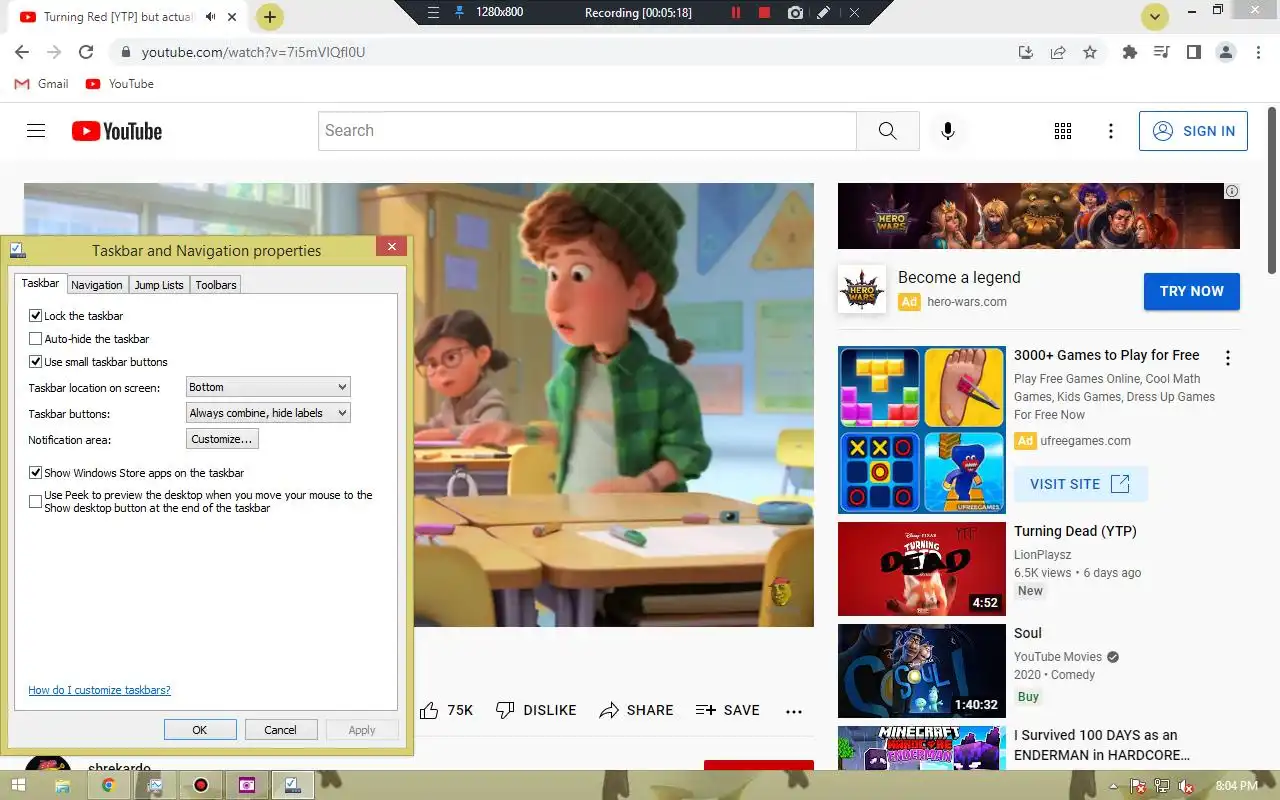The width and height of the screenshot is (1280, 800).
Task: Toggle Show Windows Store apps on the taskbar
Action: coord(36,473)
